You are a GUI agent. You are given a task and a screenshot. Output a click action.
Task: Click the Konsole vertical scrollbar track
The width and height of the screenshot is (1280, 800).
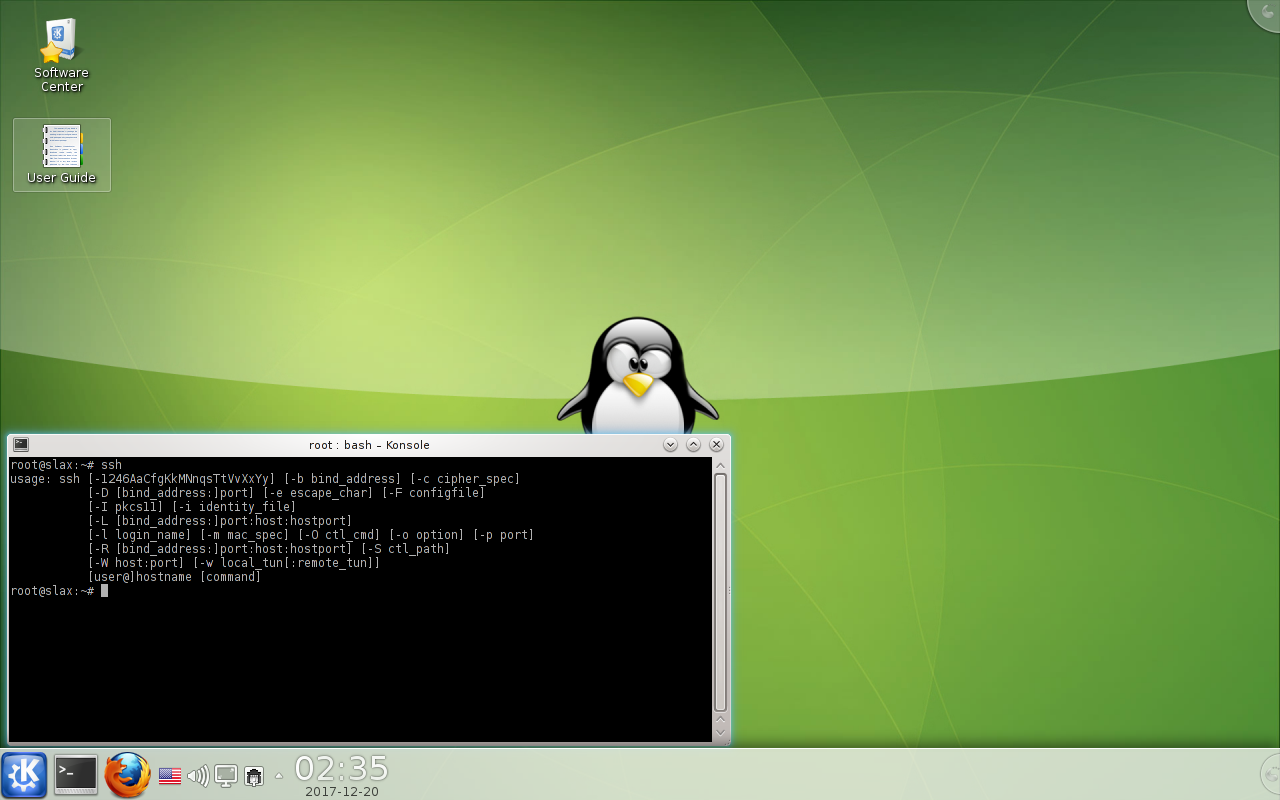tap(720, 592)
